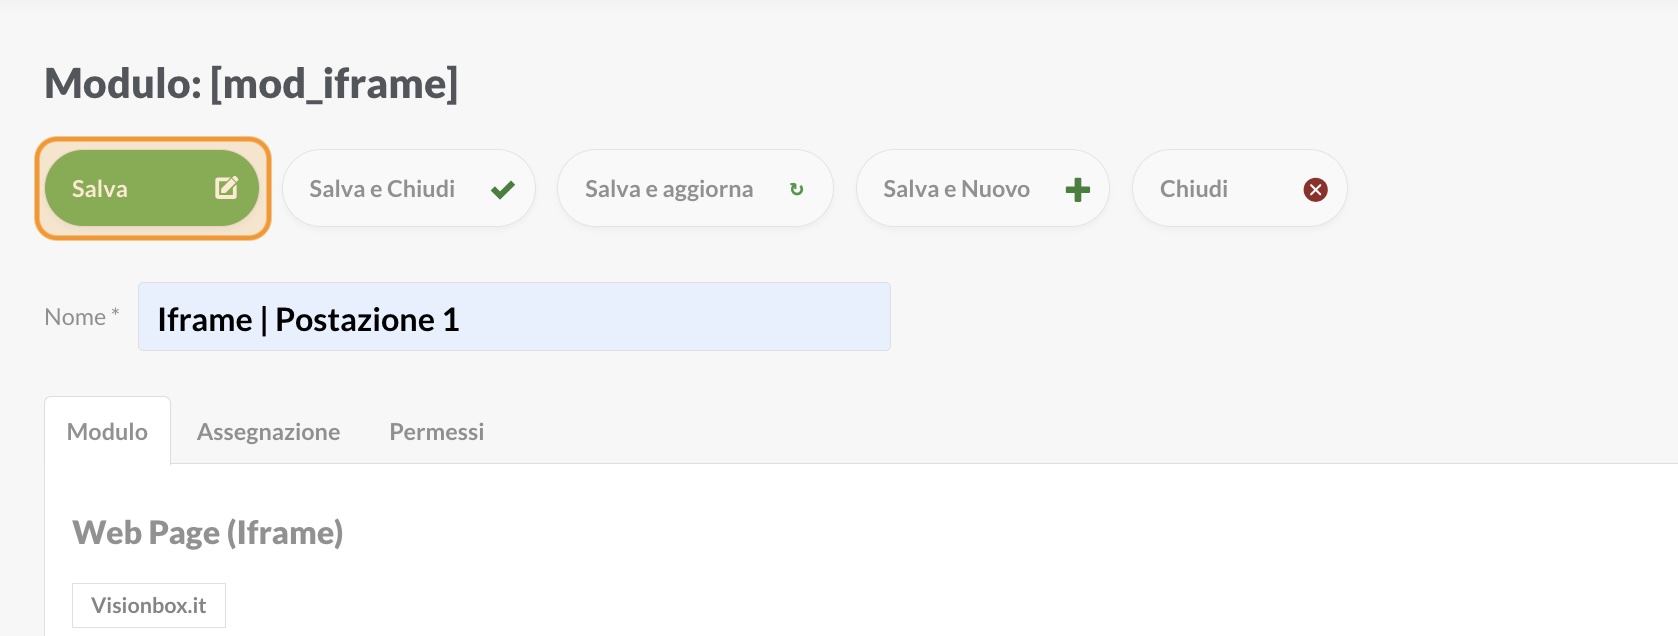The height and width of the screenshot is (636, 1678).
Task: Select Salva e aggiorna
Action: (695, 188)
